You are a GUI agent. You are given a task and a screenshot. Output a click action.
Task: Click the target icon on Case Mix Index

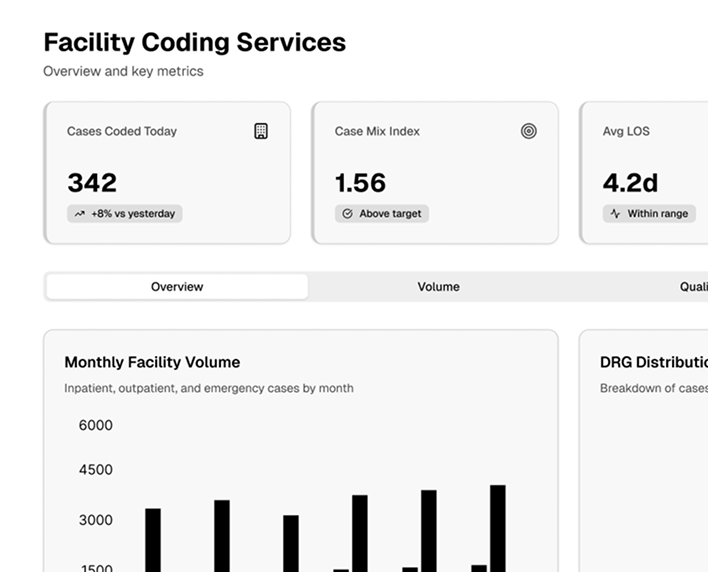click(x=528, y=131)
